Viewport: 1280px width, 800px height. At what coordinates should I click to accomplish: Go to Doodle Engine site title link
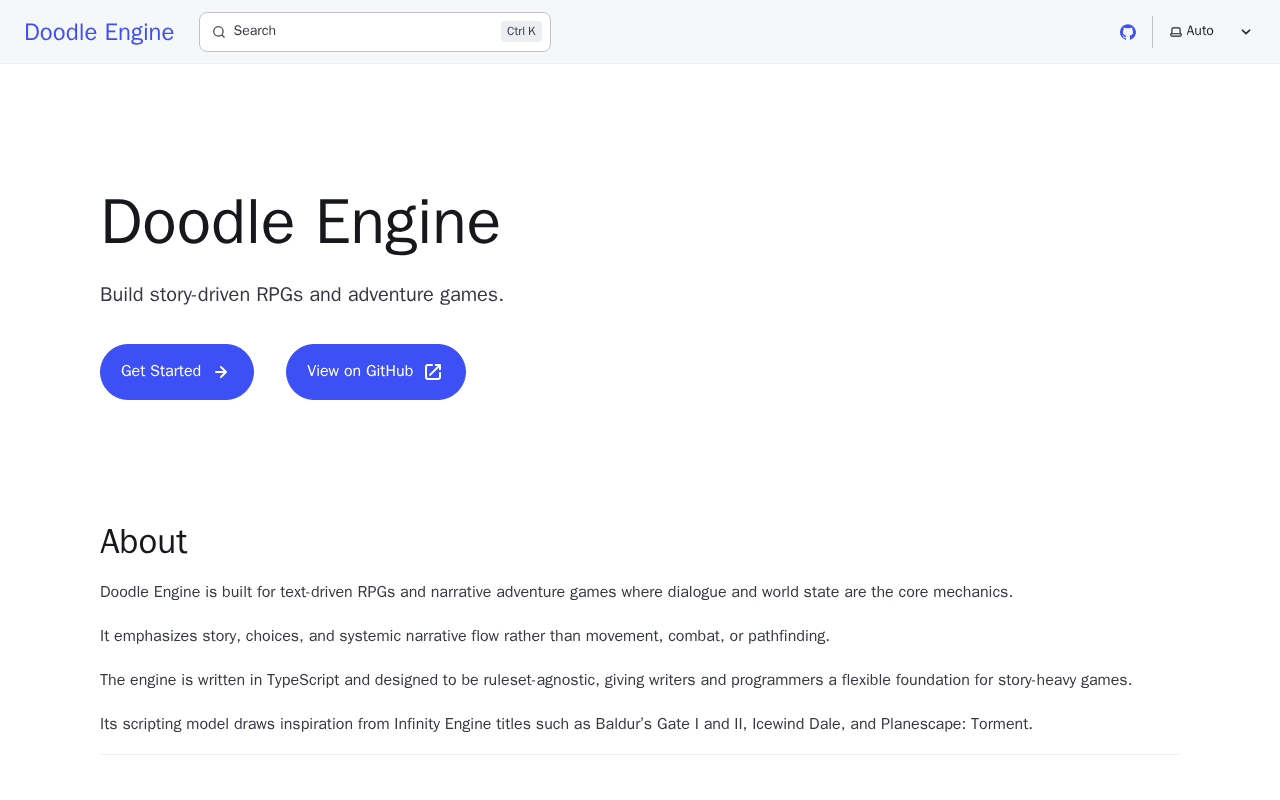(x=99, y=32)
